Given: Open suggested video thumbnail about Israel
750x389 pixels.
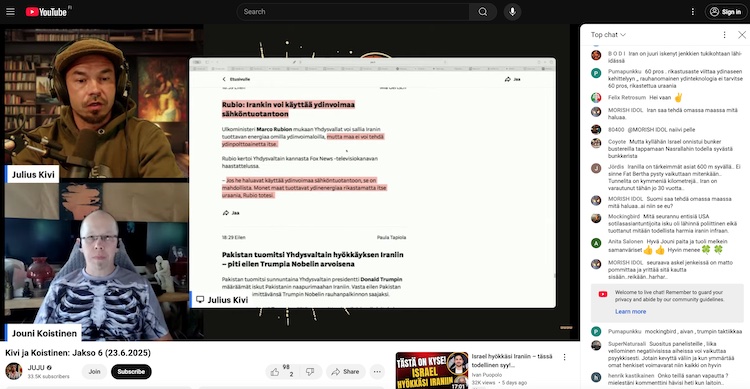Looking at the screenshot, I should (x=431, y=370).
